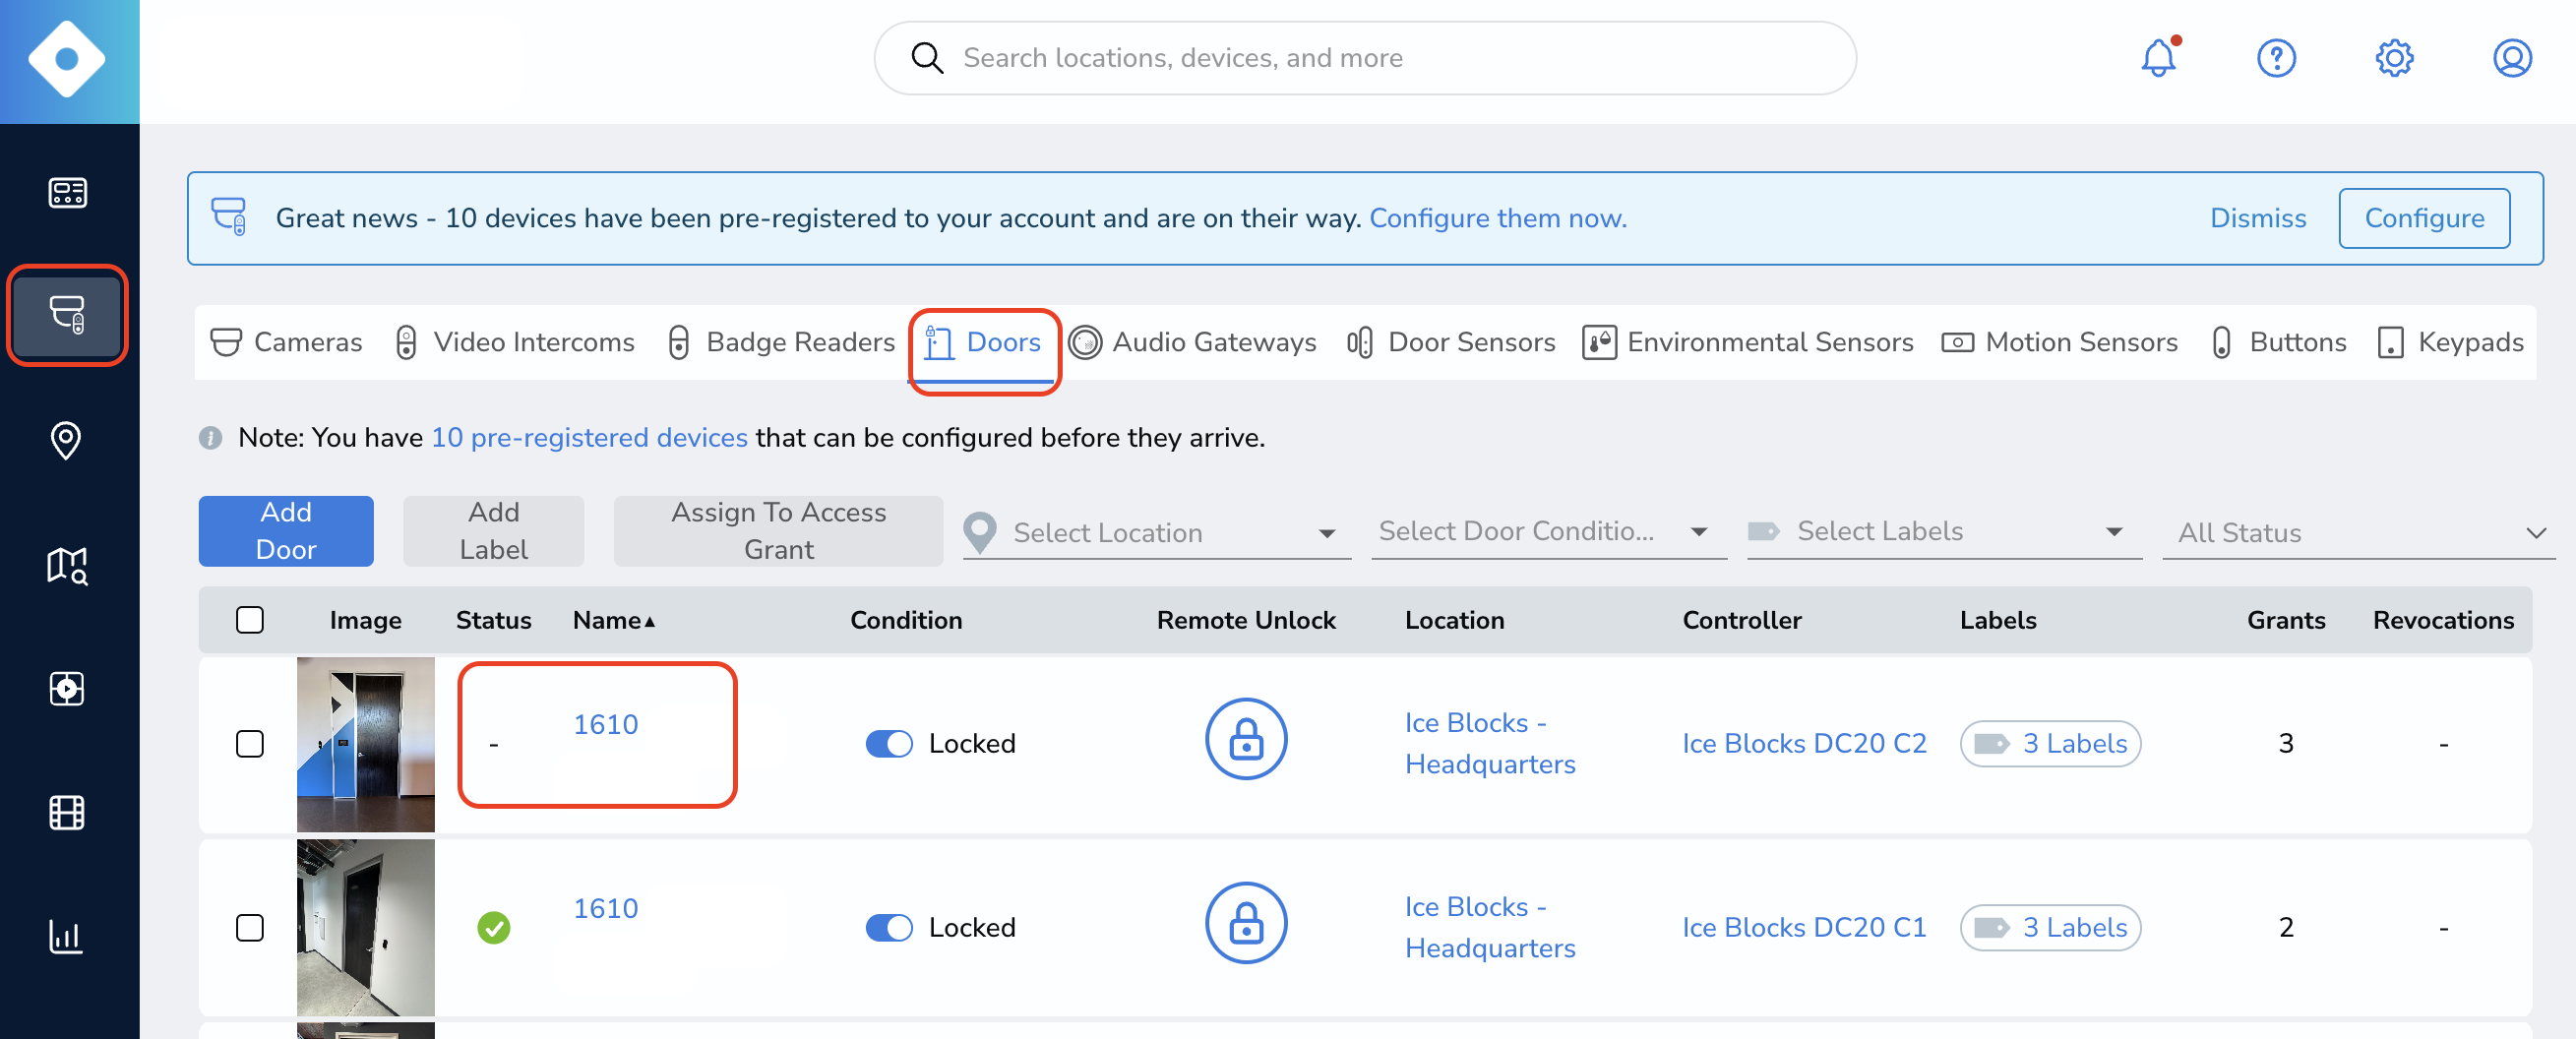Click the Add Door button
2576x1039 pixels.
click(x=286, y=531)
